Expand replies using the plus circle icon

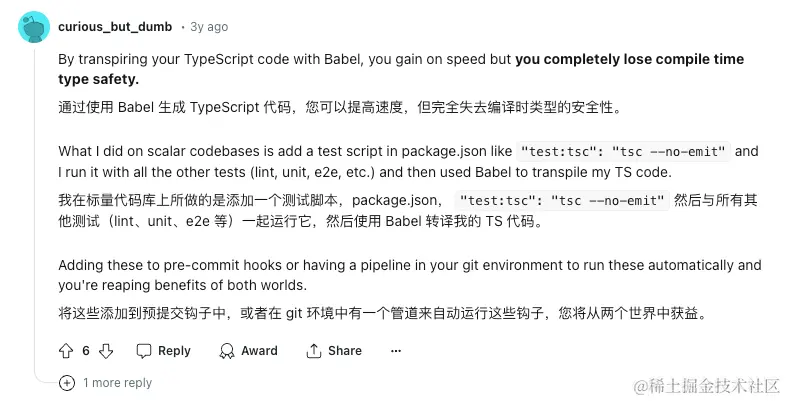(67, 382)
